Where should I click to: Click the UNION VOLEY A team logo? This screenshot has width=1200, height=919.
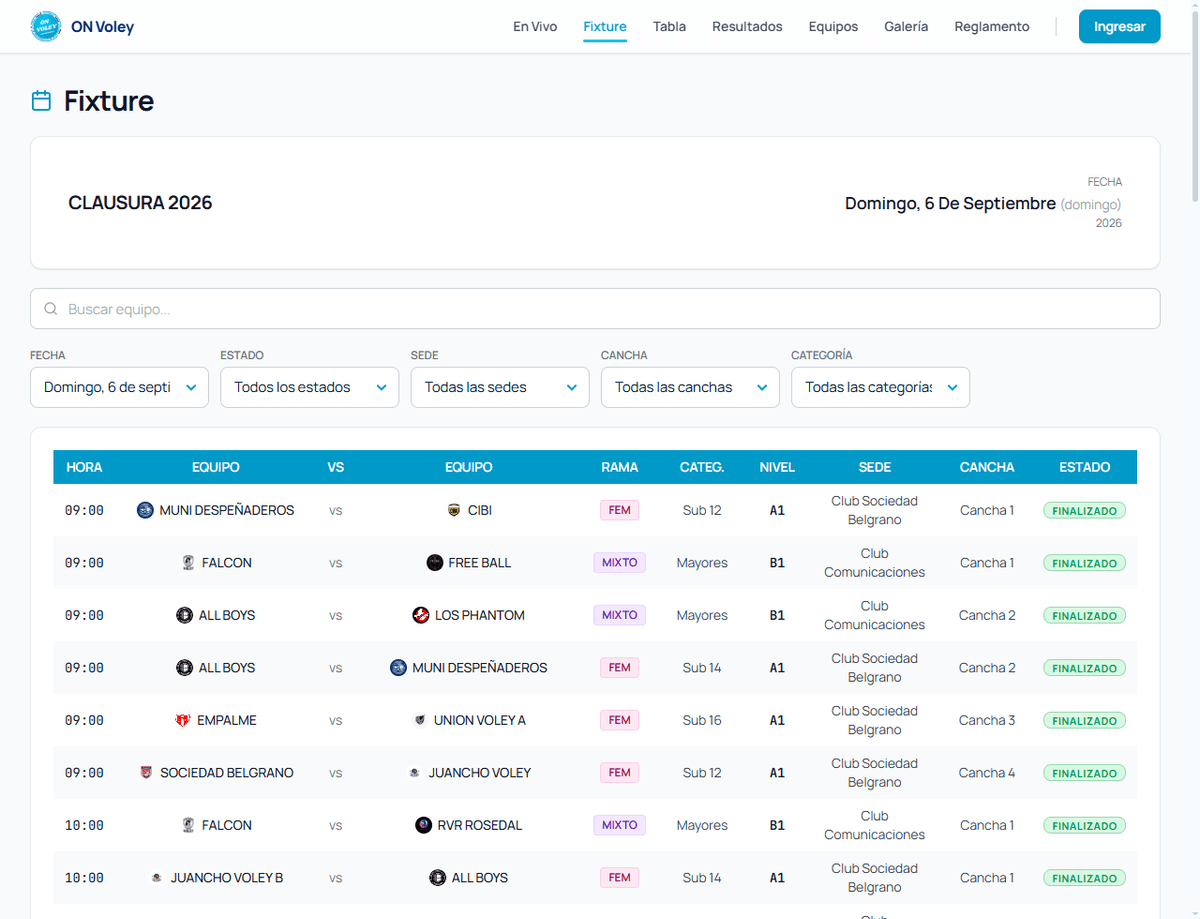420,720
